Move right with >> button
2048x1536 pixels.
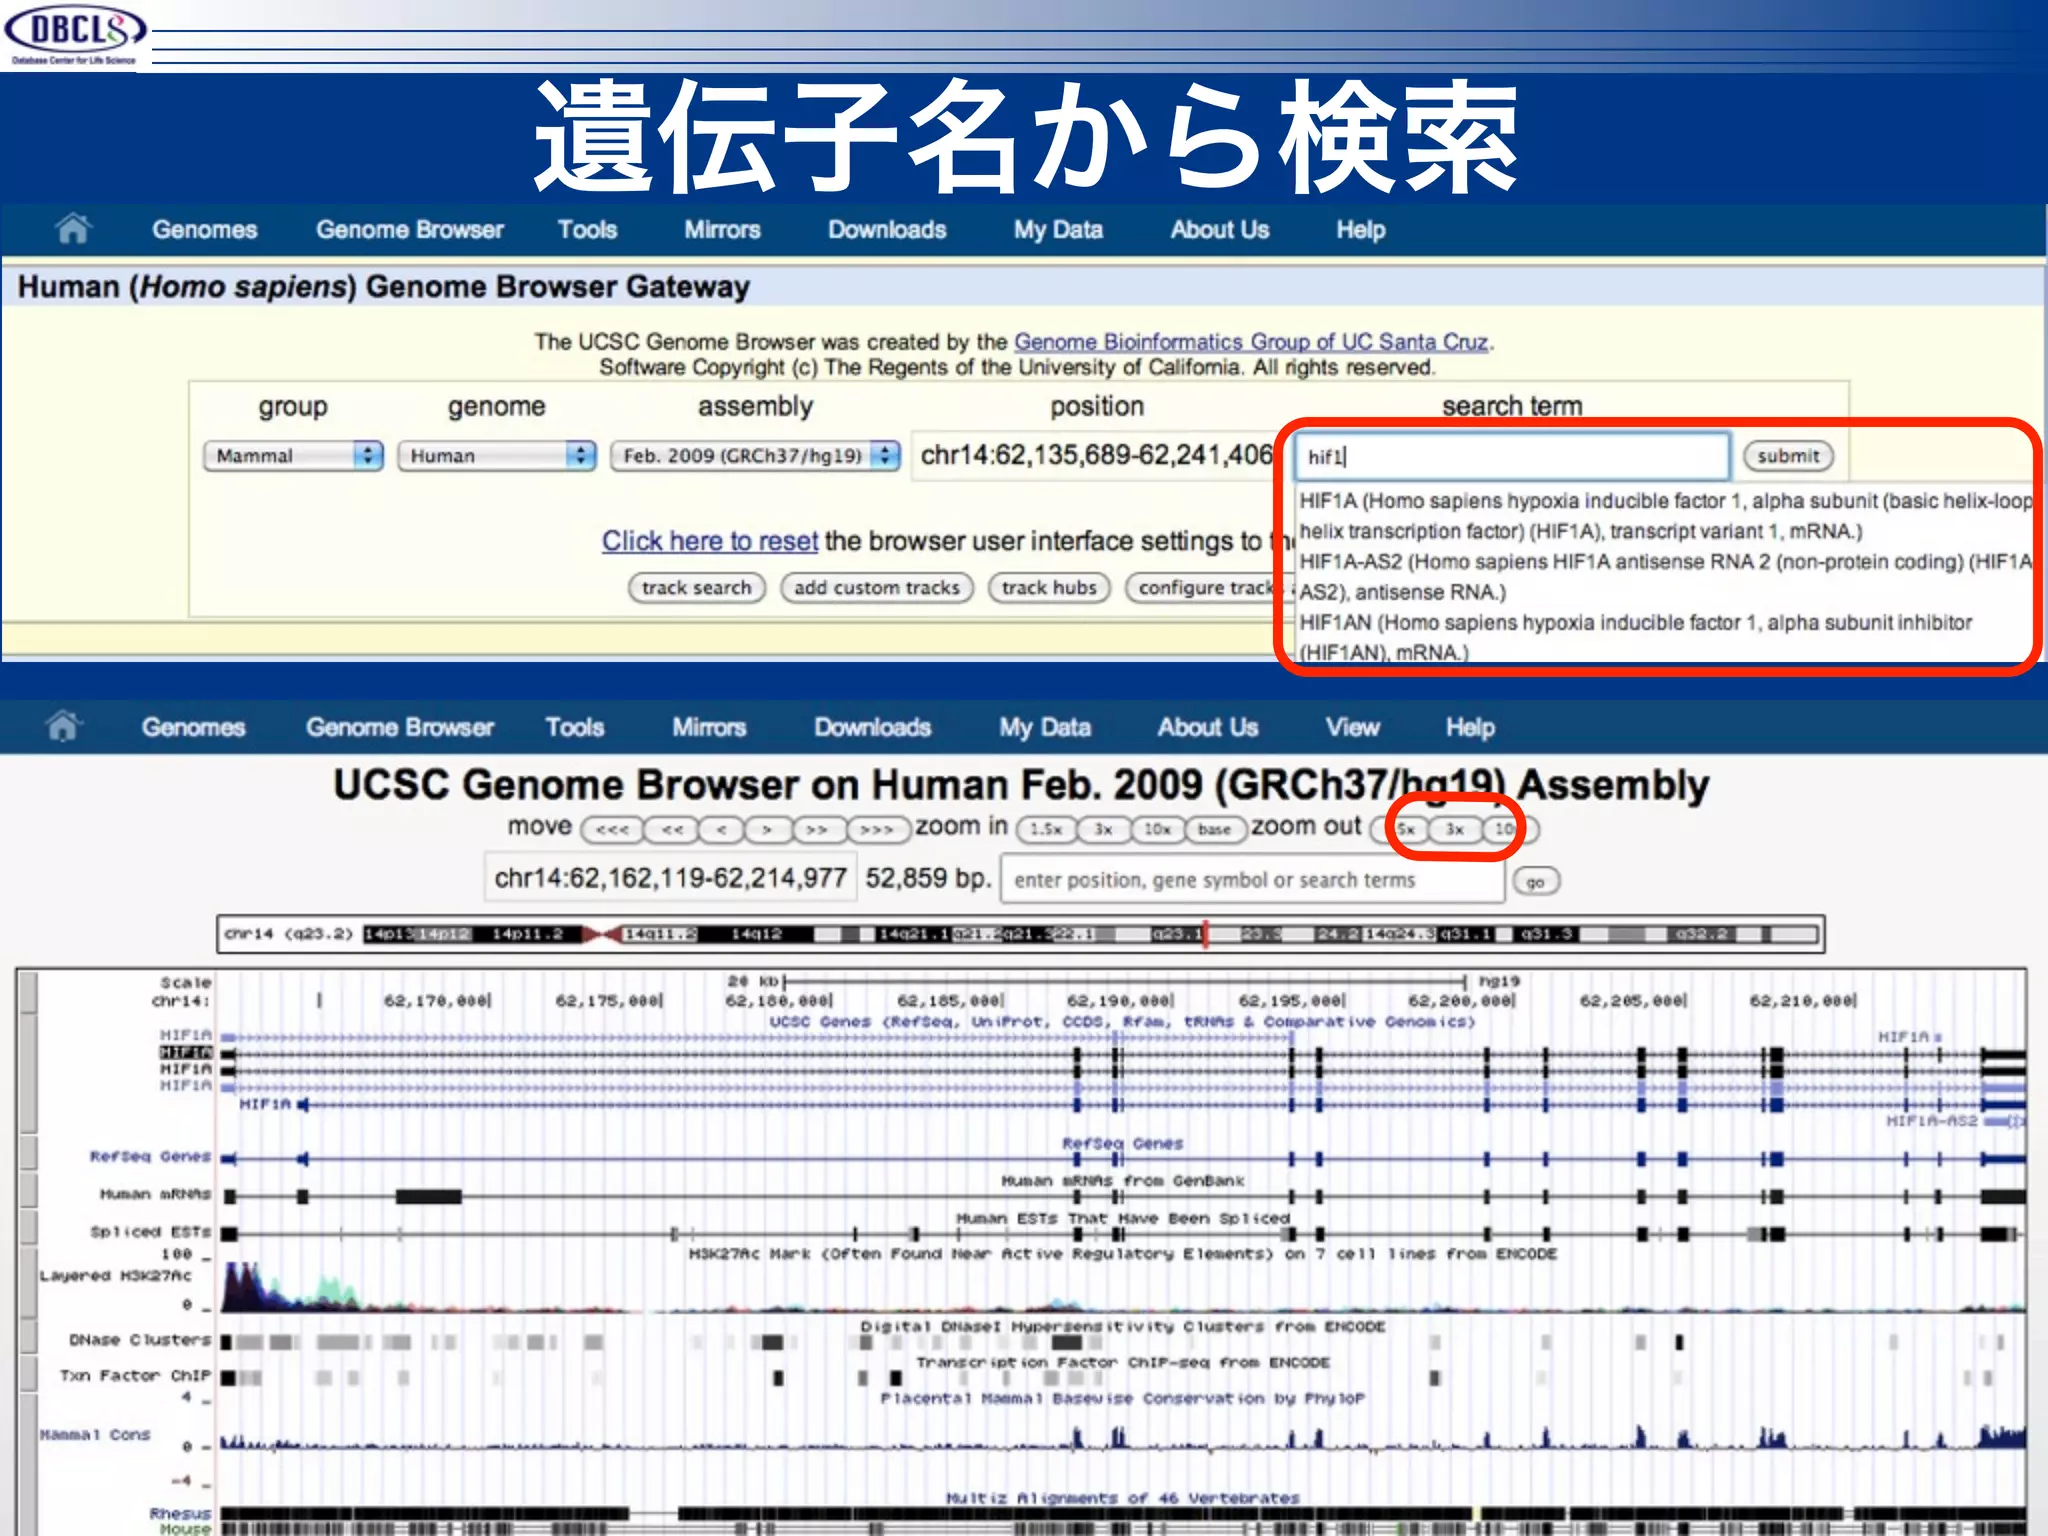[x=818, y=829]
